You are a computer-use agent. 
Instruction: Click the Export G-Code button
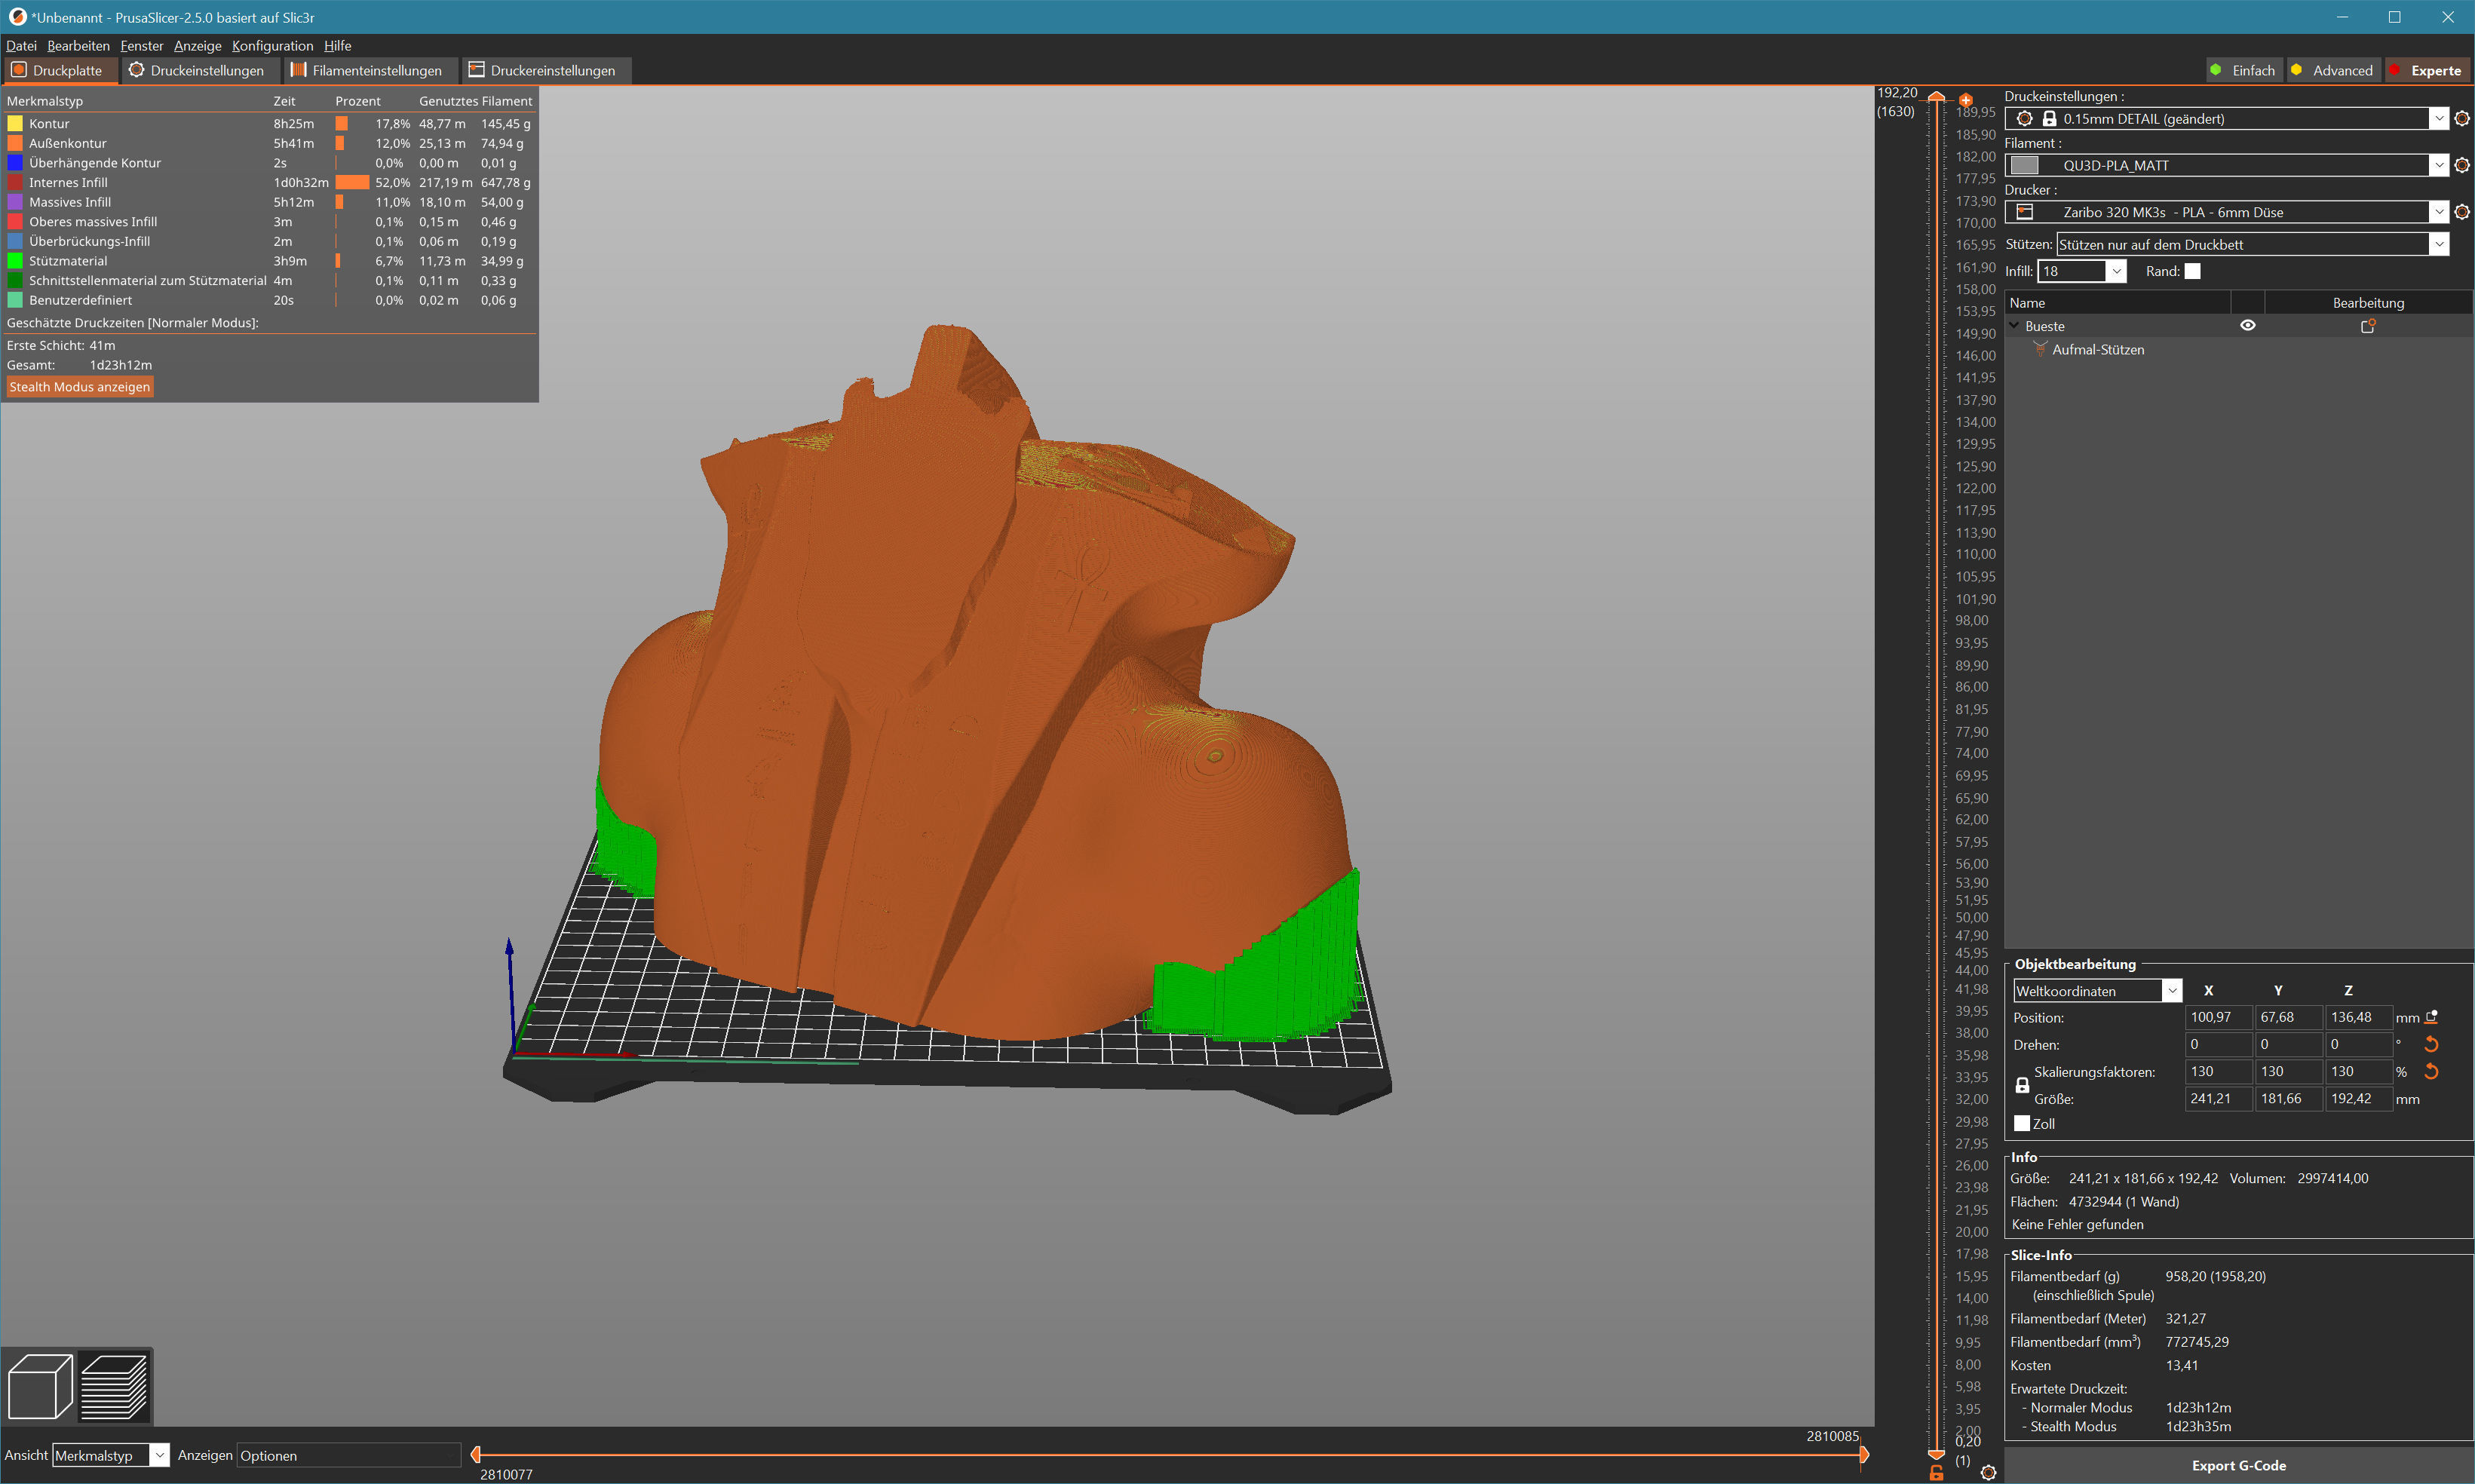click(x=2238, y=1465)
